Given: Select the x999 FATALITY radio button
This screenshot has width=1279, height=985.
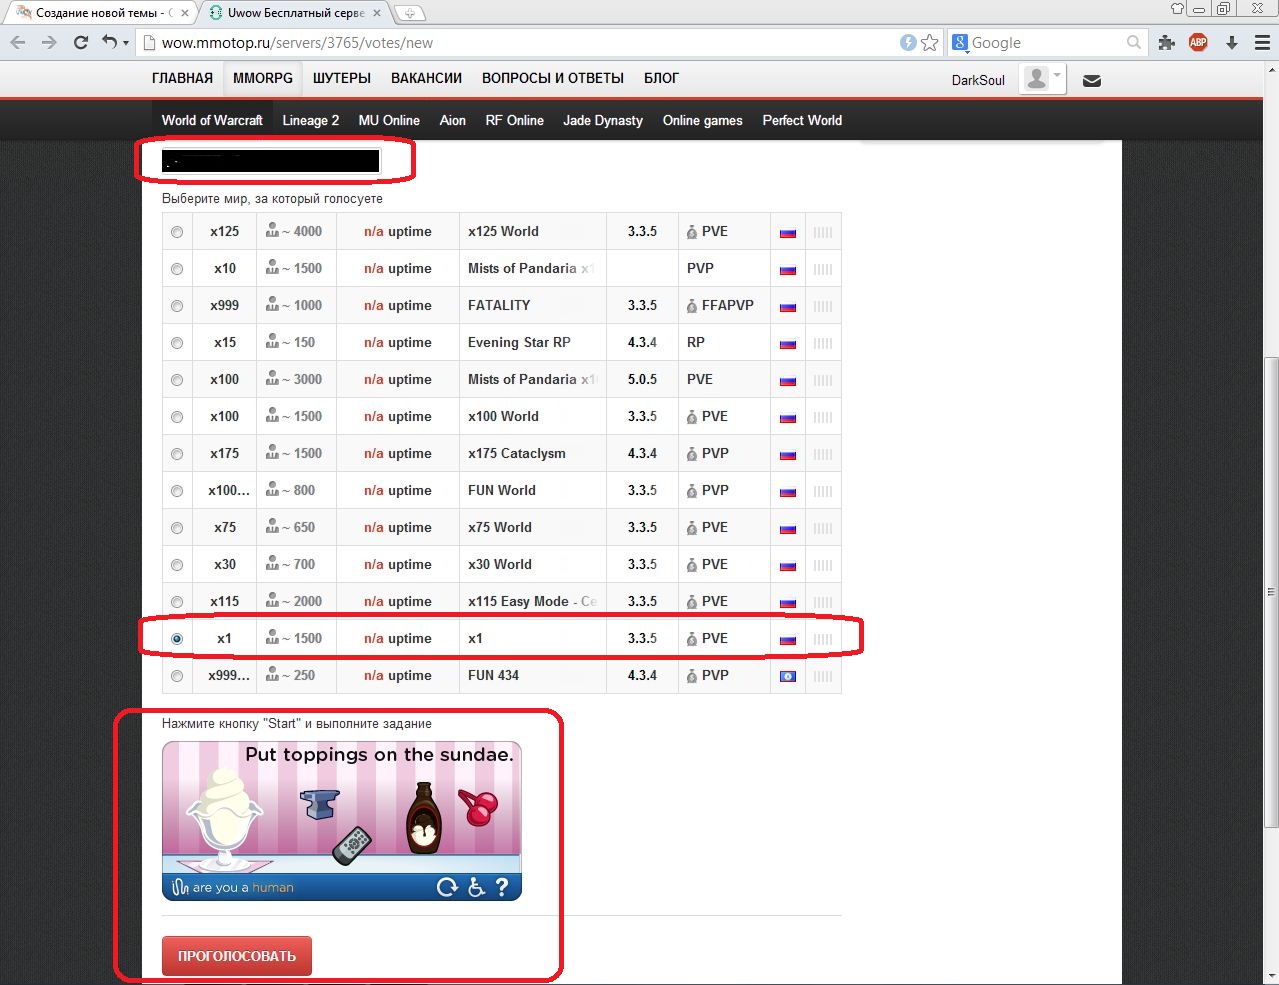Looking at the screenshot, I should coord(177,306).
